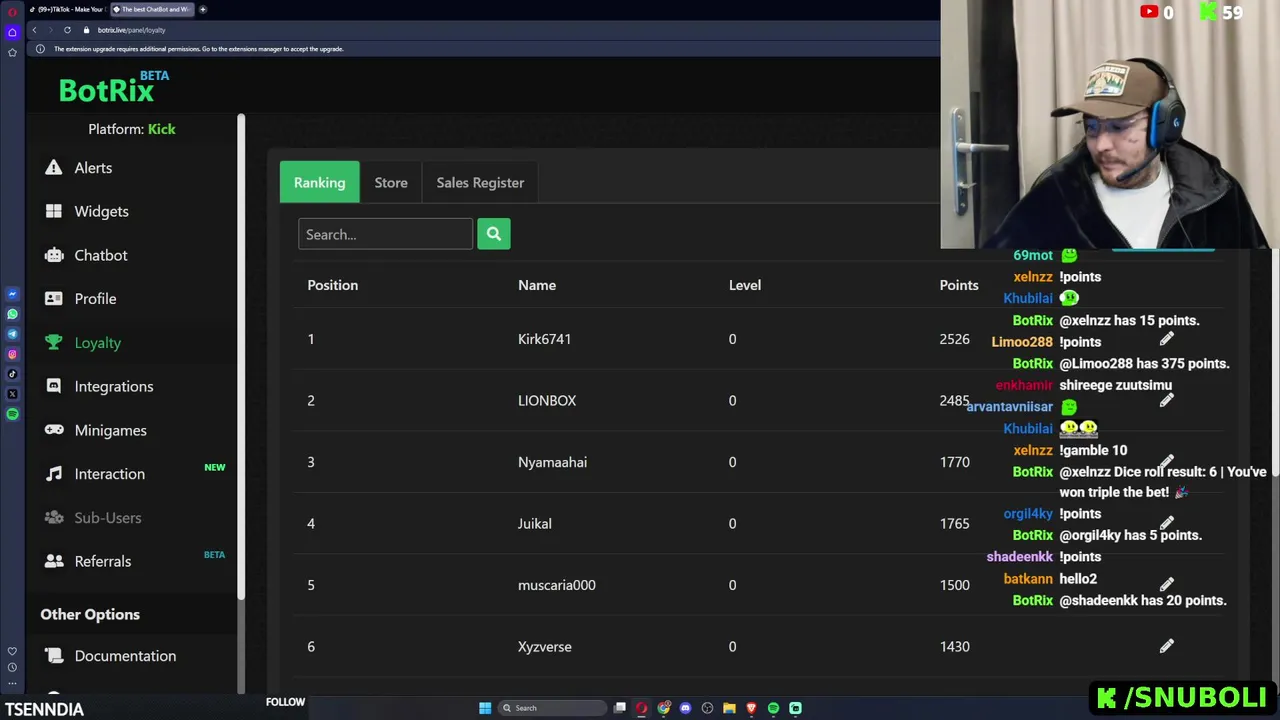Viewport: 1280px width, 720px height.
Task: Open File Explorer from the taskbar
Action: click(x=729, y=708)
